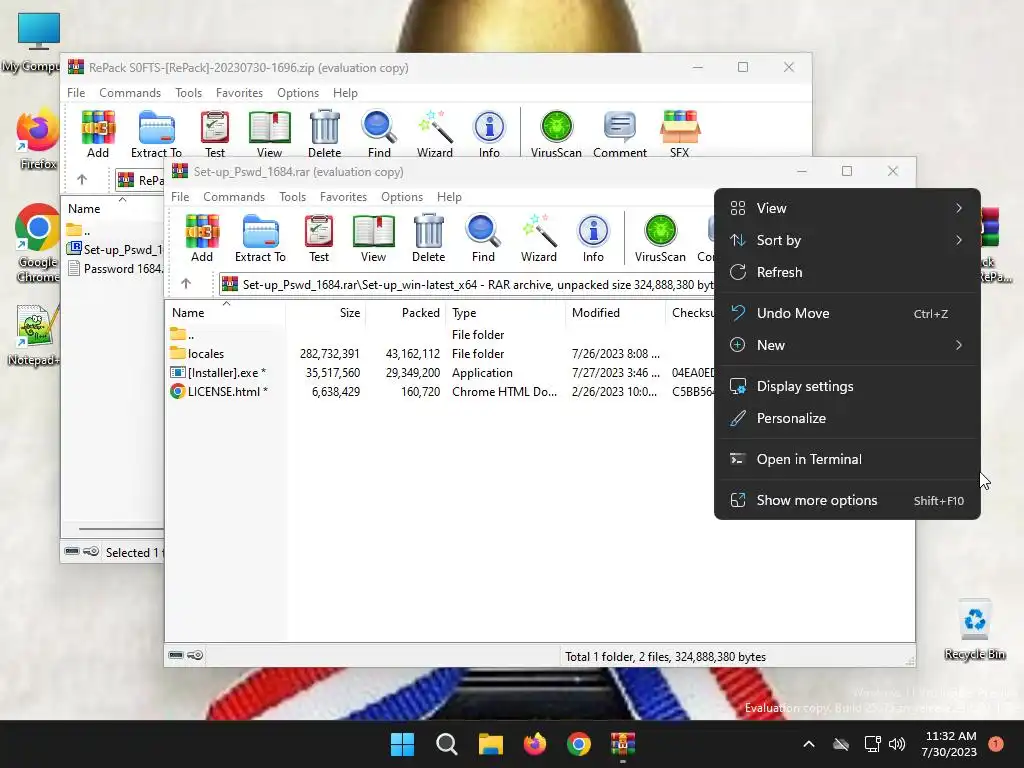This screenshot has width=1024, height=768.
Task: Click SFX icon in RePack SOFTS zip window
Action: 680,134
